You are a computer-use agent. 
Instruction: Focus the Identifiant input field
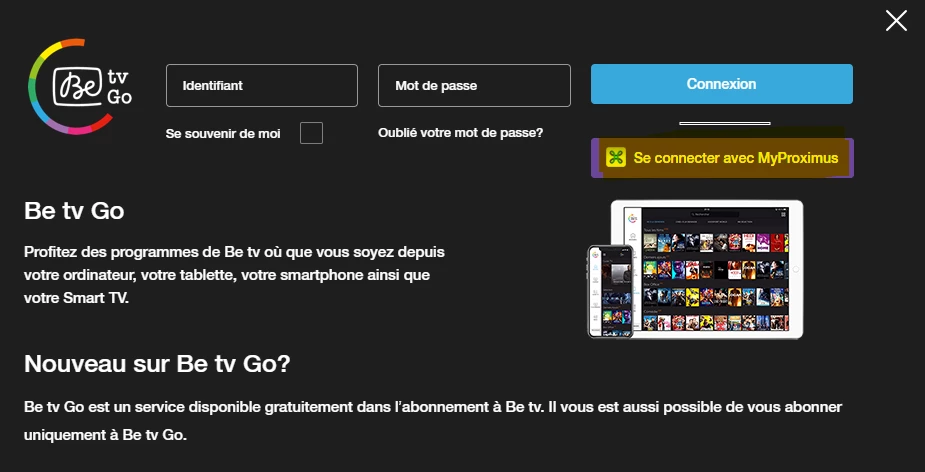262,86
